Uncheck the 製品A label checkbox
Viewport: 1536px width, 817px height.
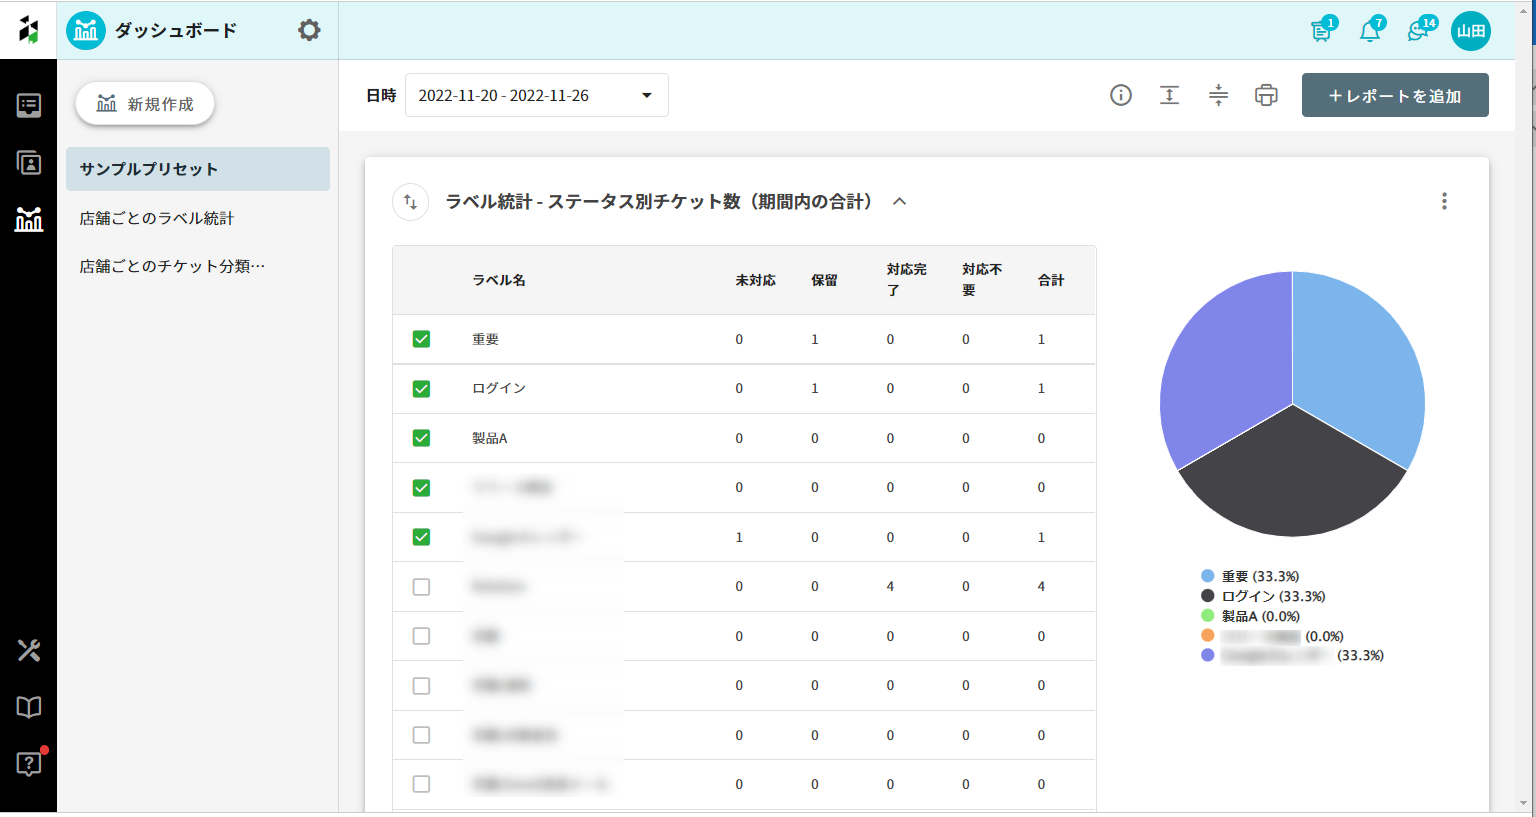click(421, 438)
